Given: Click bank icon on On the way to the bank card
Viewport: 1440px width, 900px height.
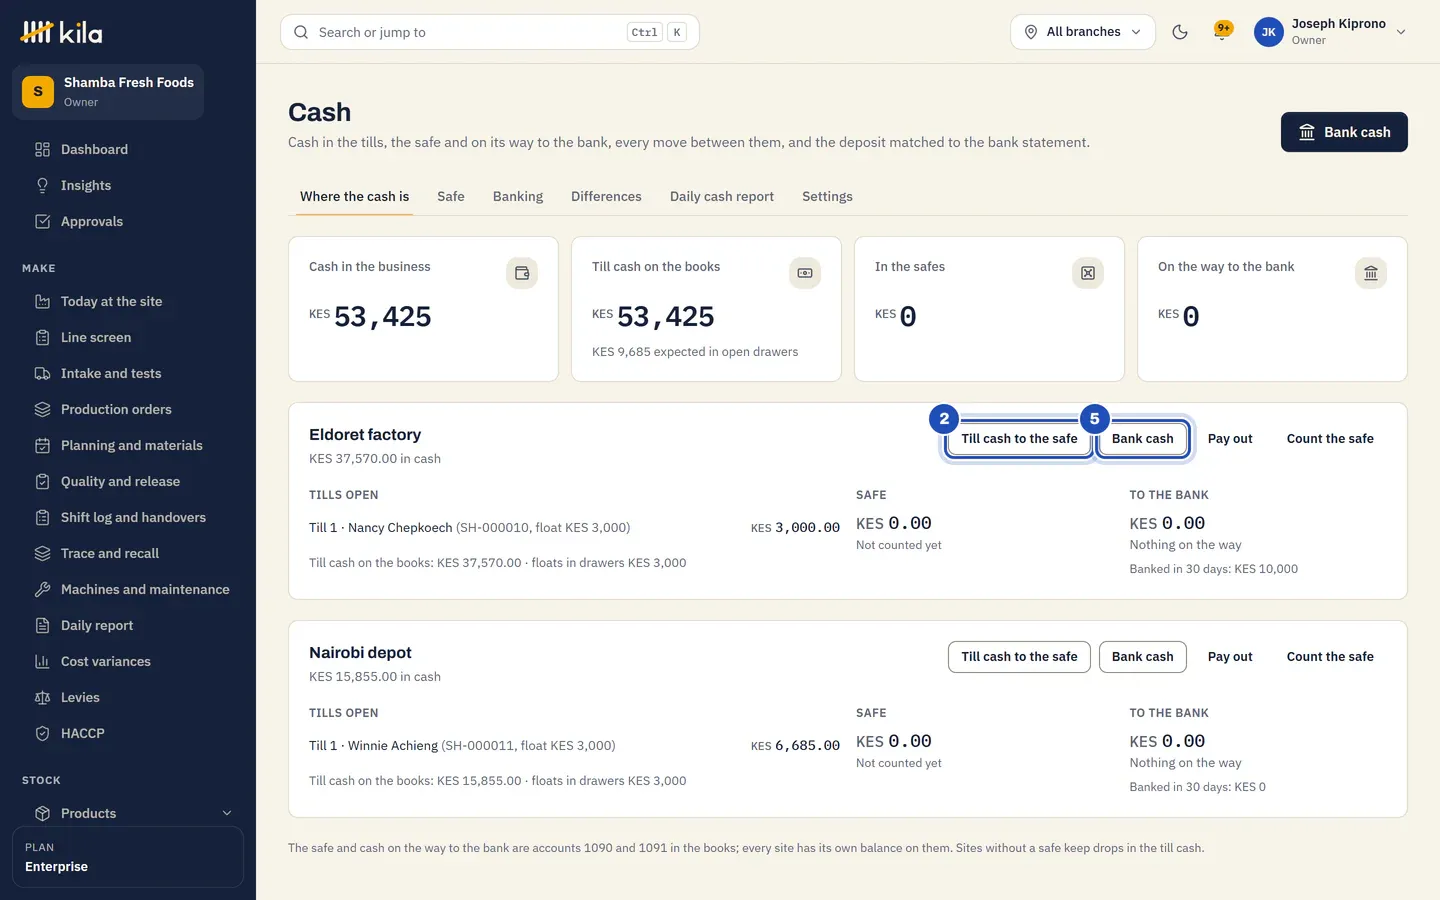Looking at the screenshot, I should click(1371, 273).
